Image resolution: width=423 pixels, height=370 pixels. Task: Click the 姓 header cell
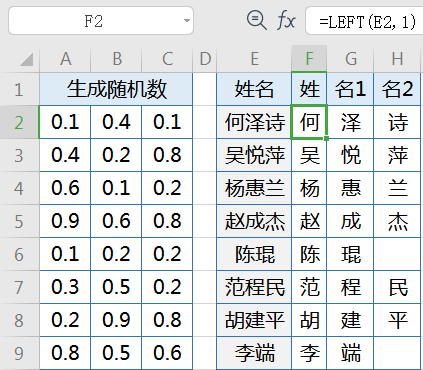pos(309,90)
